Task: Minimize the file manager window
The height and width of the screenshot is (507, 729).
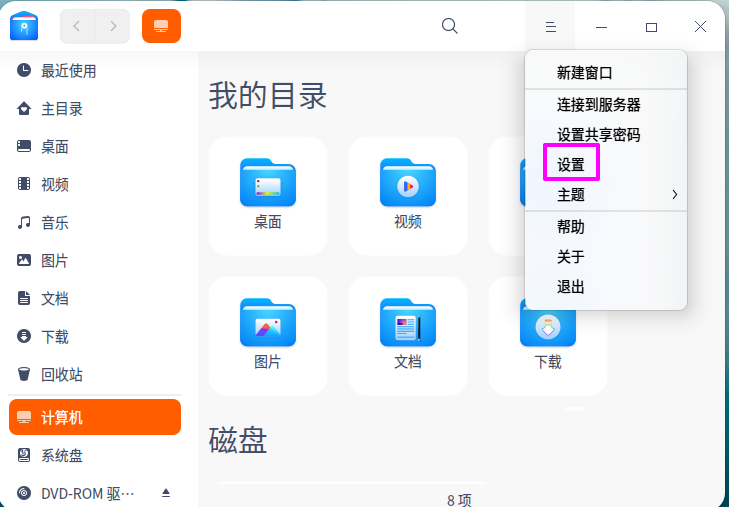Action: 601,27
